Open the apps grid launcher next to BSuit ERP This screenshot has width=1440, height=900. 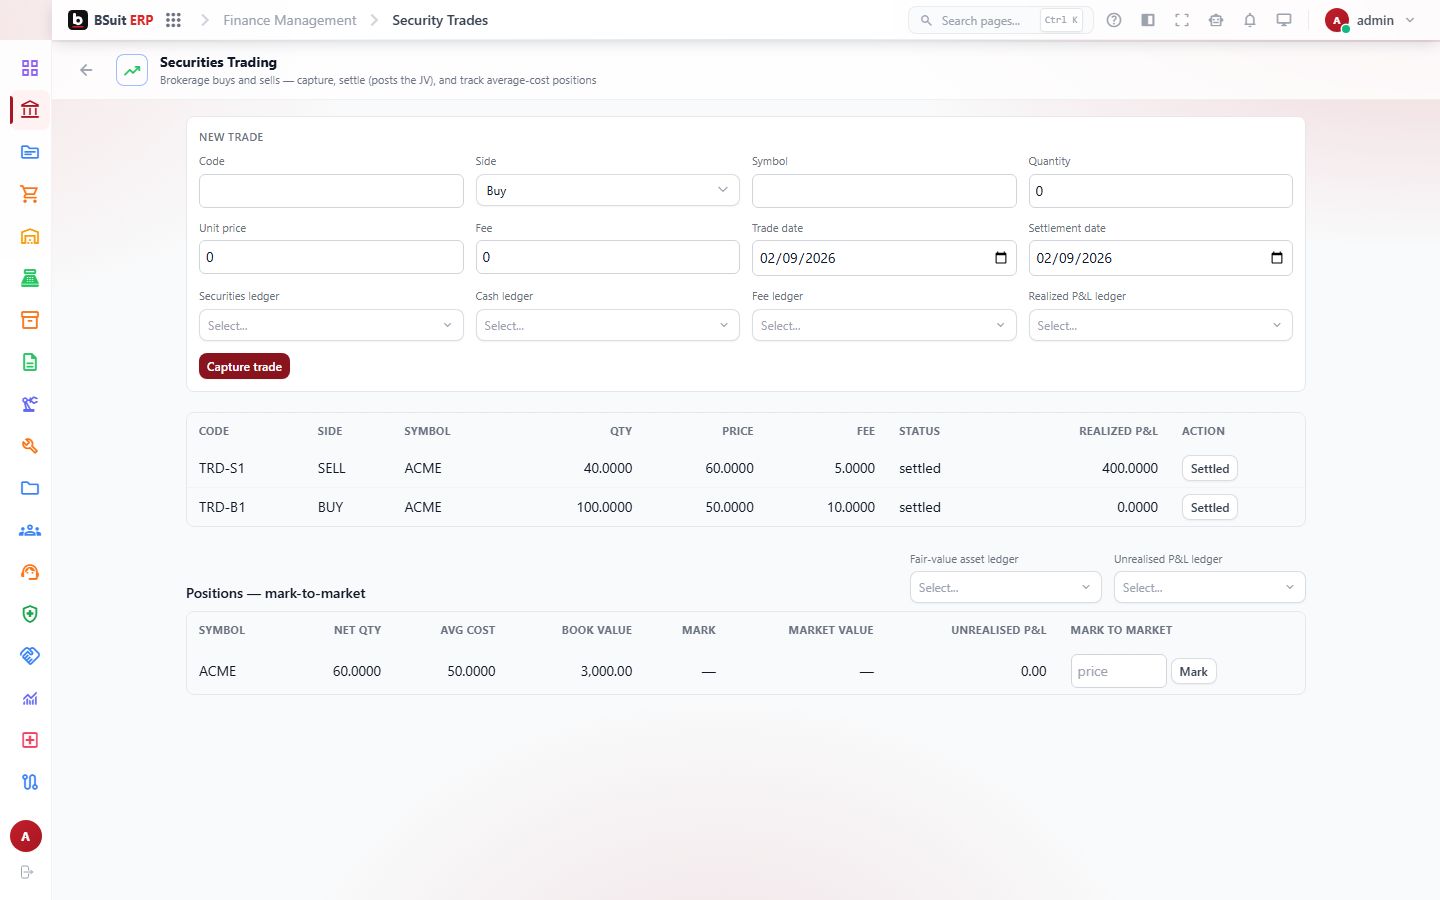[x=173, y=20]
